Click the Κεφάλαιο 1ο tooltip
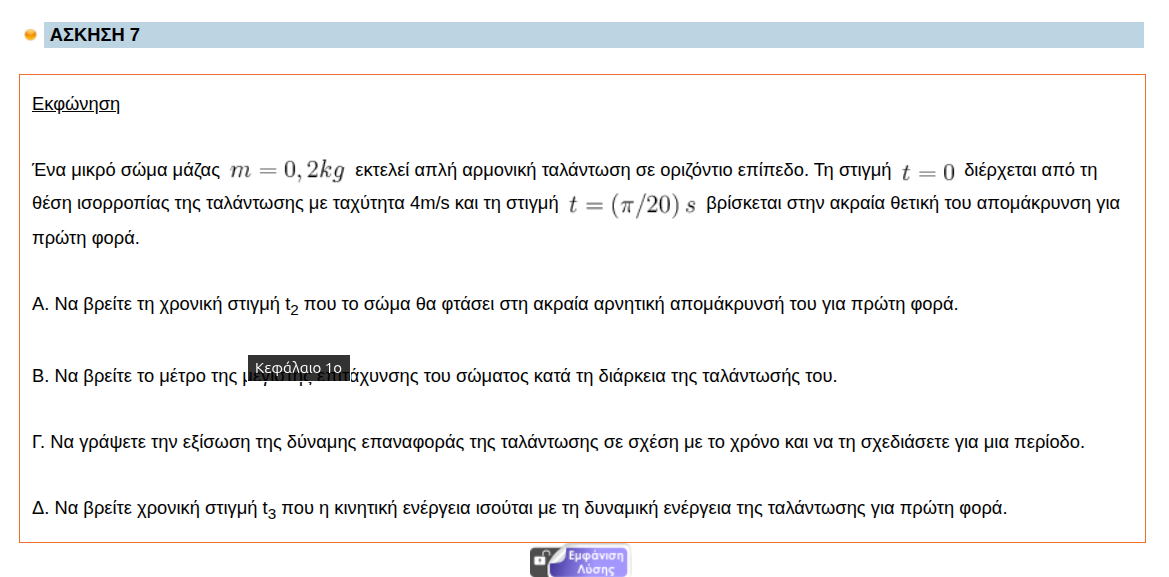The image size is (1169, 577). (x=298, y=368)
